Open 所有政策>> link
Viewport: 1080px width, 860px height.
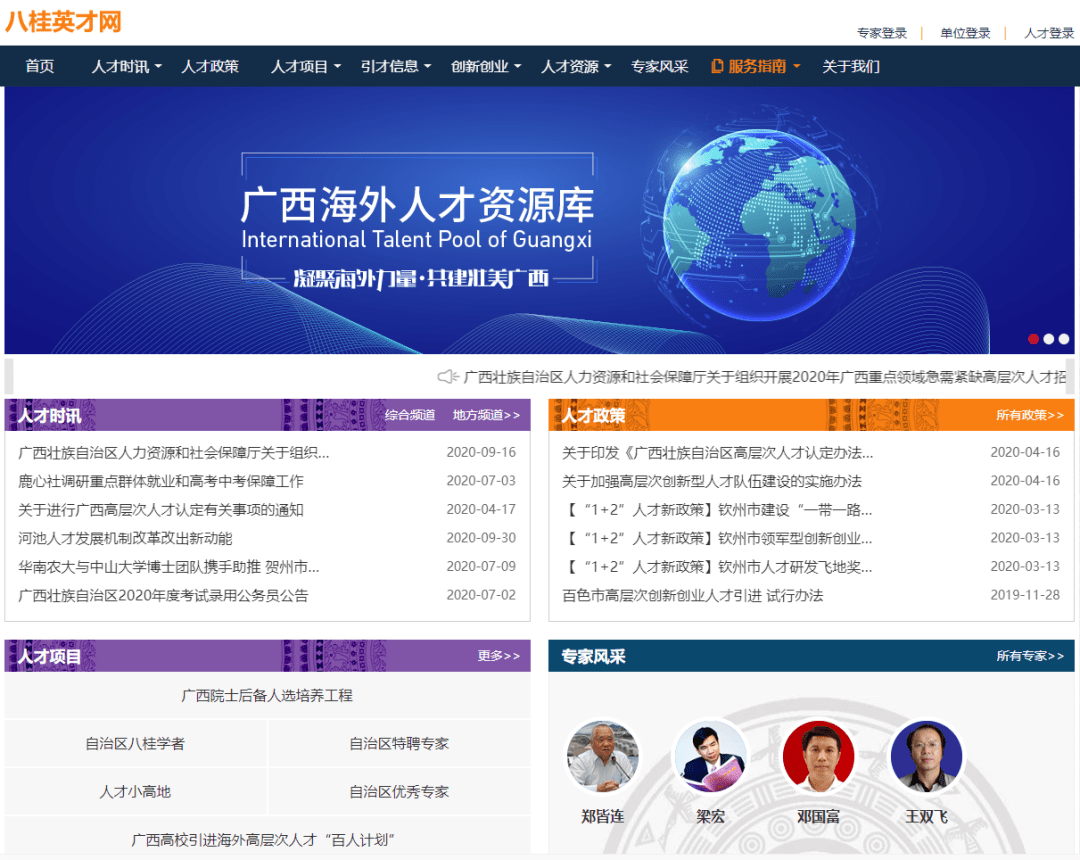1030,415
